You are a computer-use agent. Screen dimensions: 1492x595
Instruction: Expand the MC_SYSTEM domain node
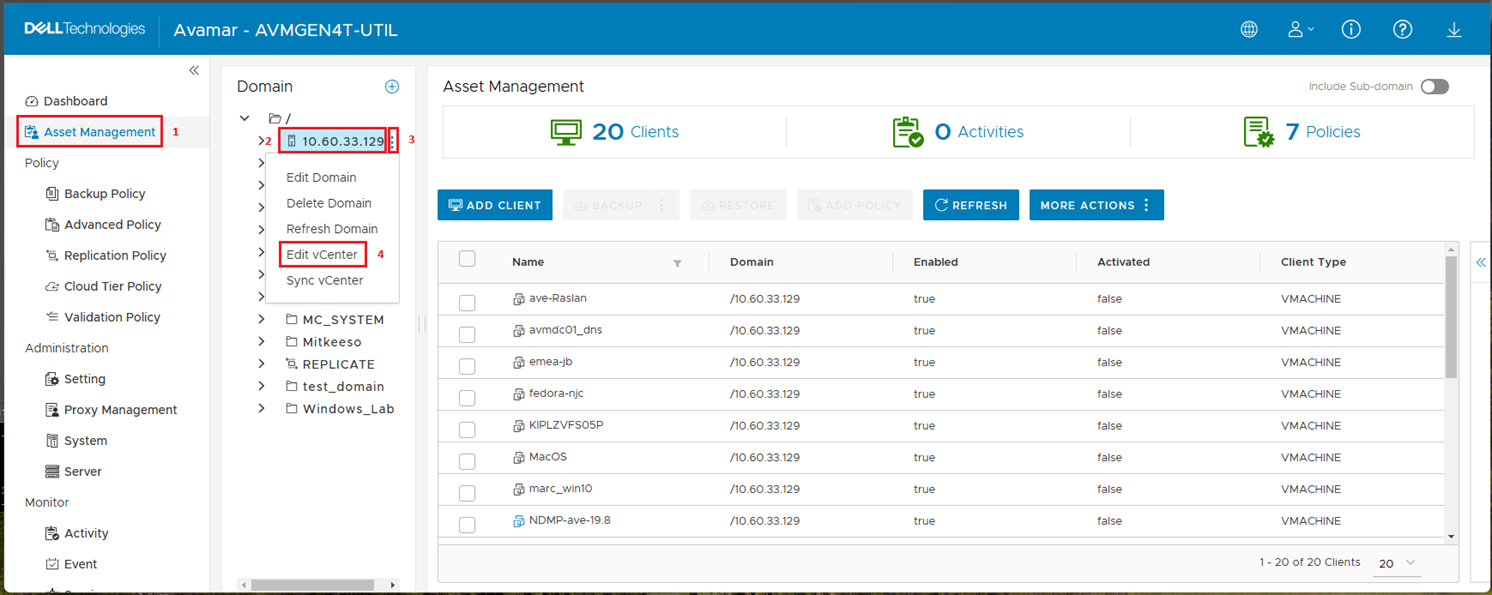pos(262,319)
